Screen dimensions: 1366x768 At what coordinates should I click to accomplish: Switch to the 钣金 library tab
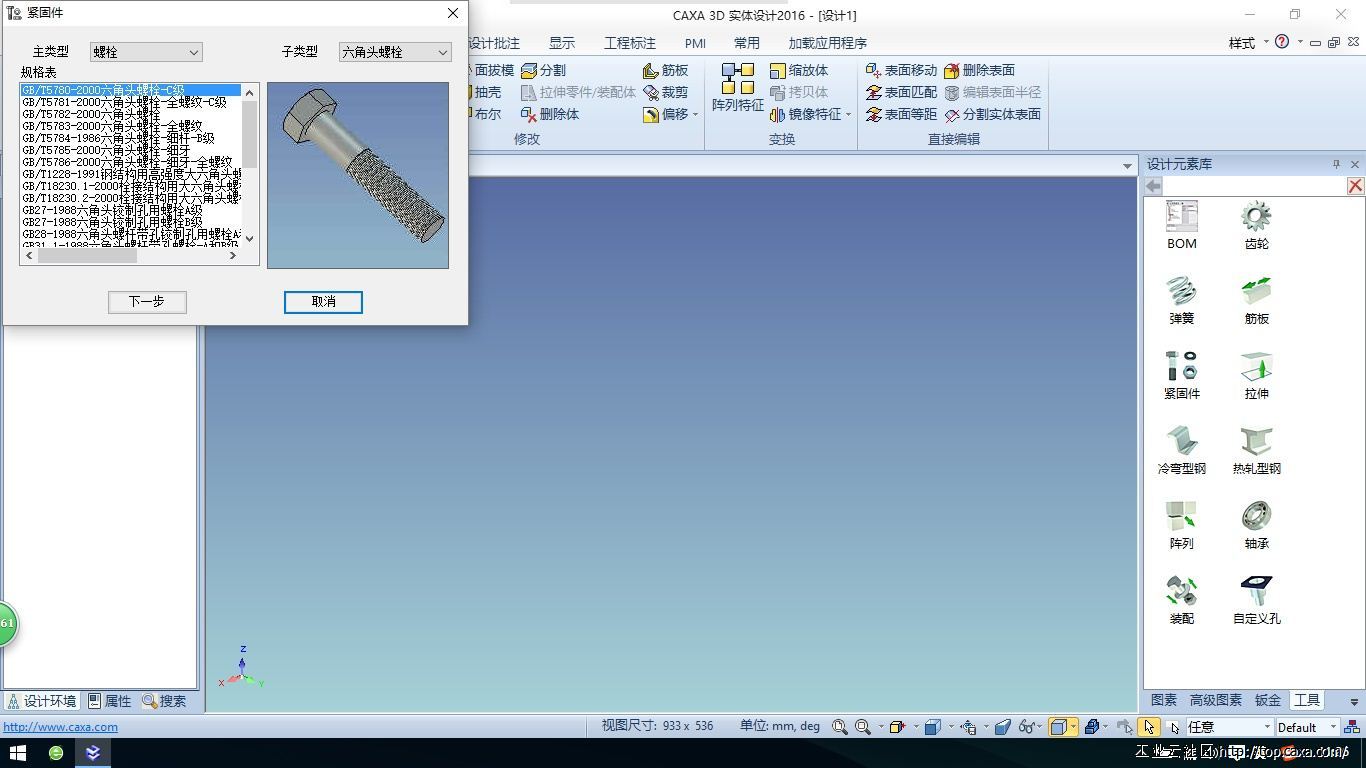pos(1268,700)
